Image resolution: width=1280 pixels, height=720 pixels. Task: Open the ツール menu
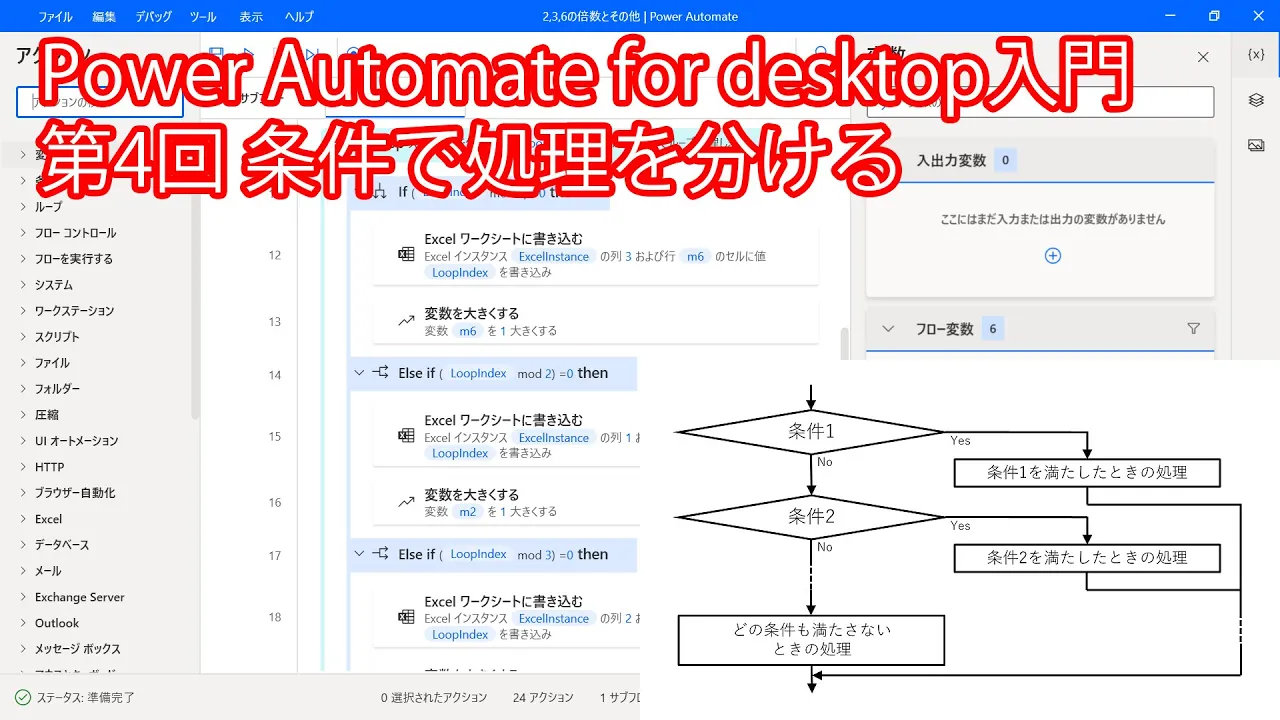click(203, 17)
